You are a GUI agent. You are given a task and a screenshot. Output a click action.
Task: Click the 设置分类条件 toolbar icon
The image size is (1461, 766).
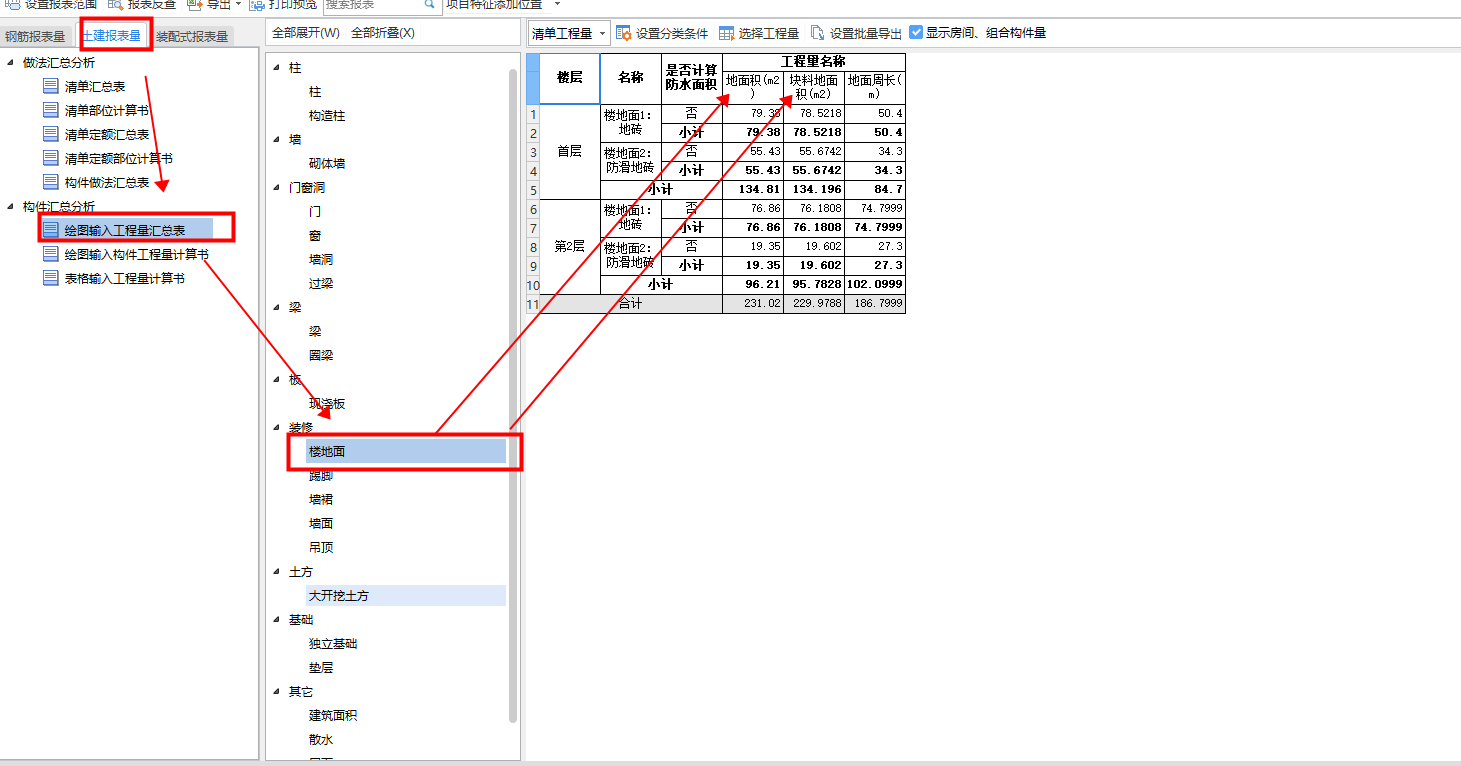tap(624, 33)
